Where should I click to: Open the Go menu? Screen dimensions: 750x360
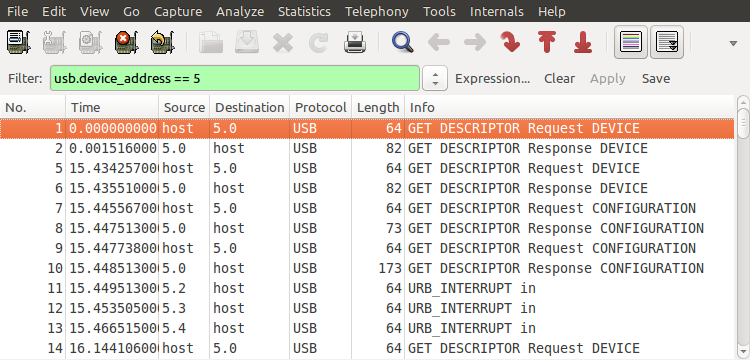[131, 11]
